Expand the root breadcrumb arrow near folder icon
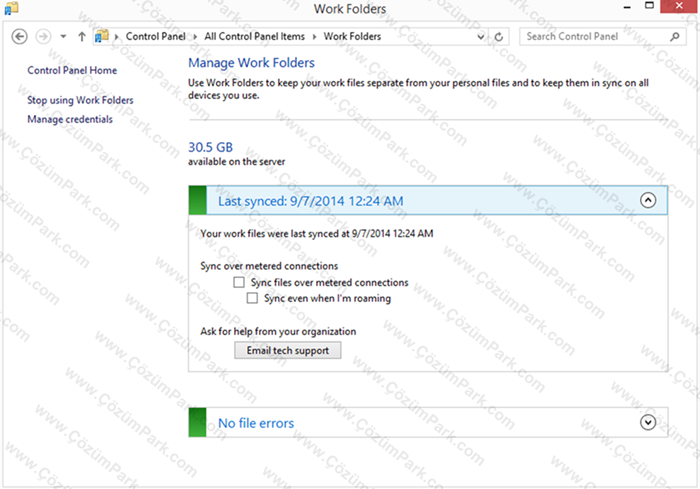The width and height of the screenshot is (700, 489). (x=117, y=37)
